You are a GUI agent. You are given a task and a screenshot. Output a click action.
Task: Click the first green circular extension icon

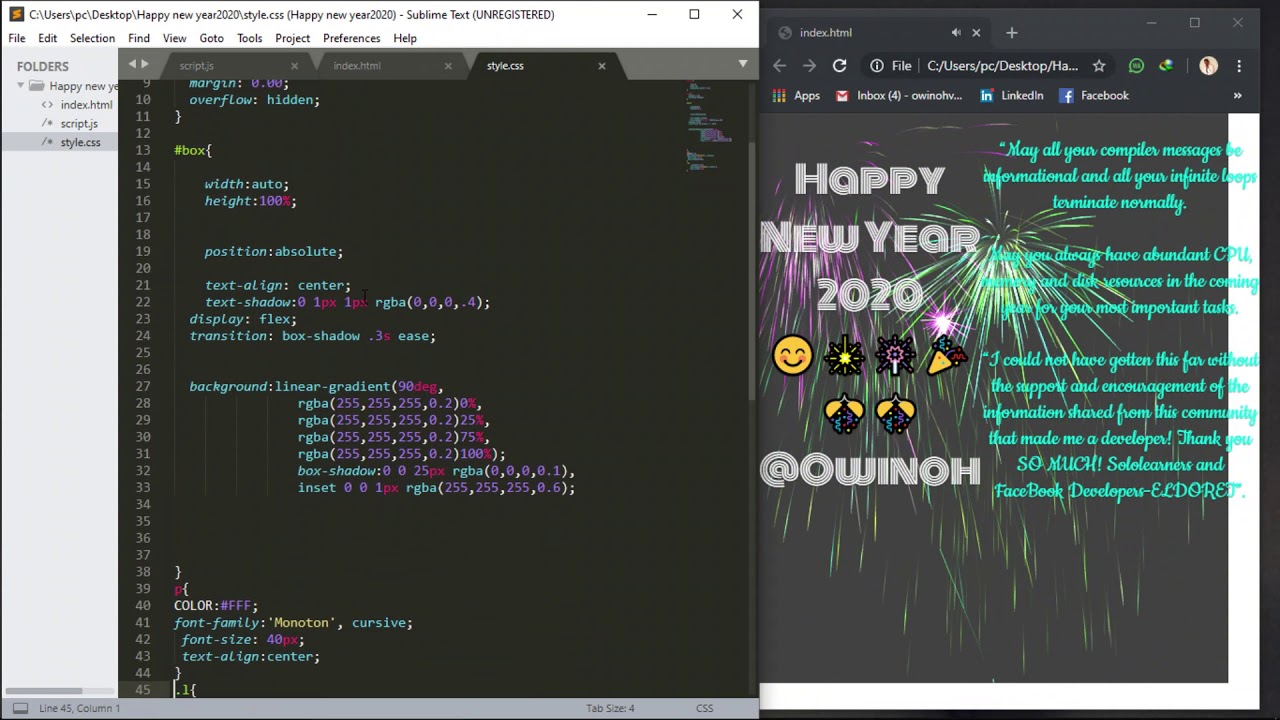[x=1137, y=65]
